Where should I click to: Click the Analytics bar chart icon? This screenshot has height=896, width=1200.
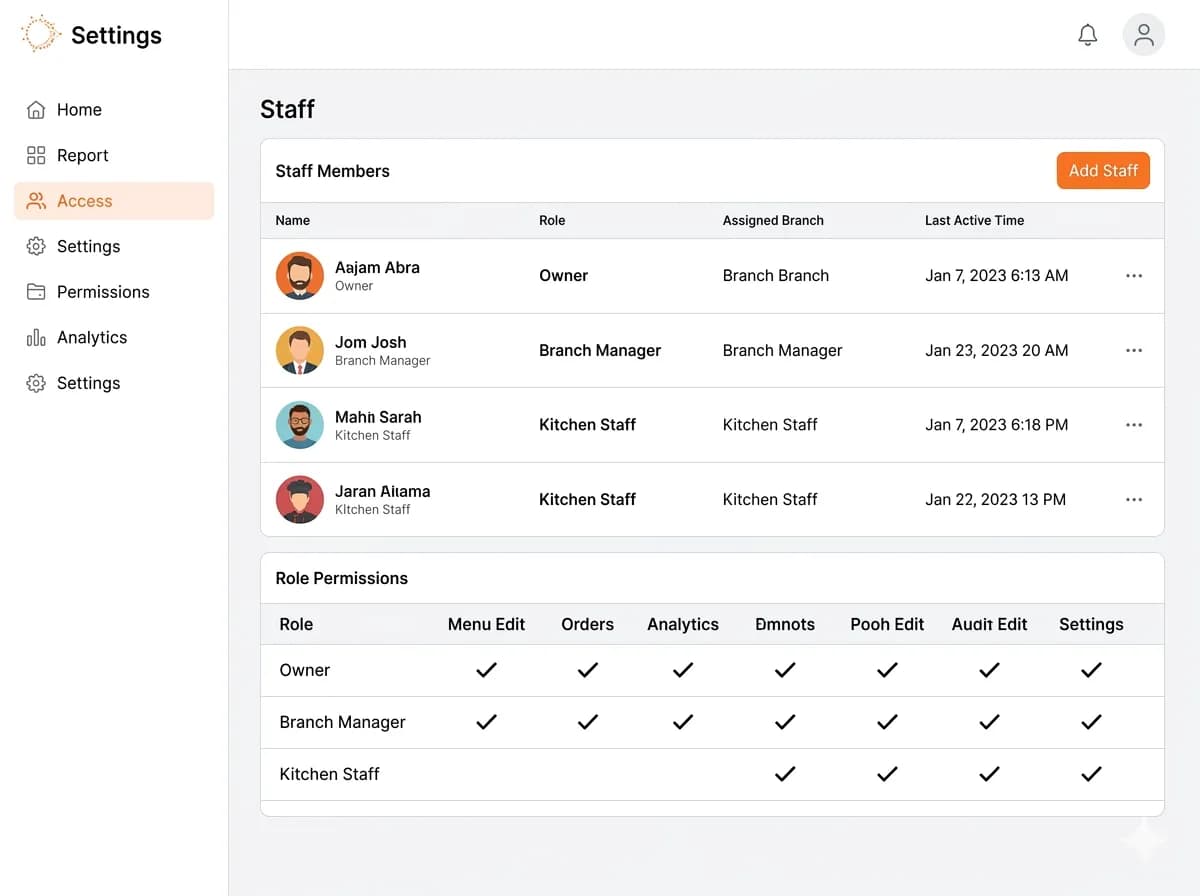point(36,337)
